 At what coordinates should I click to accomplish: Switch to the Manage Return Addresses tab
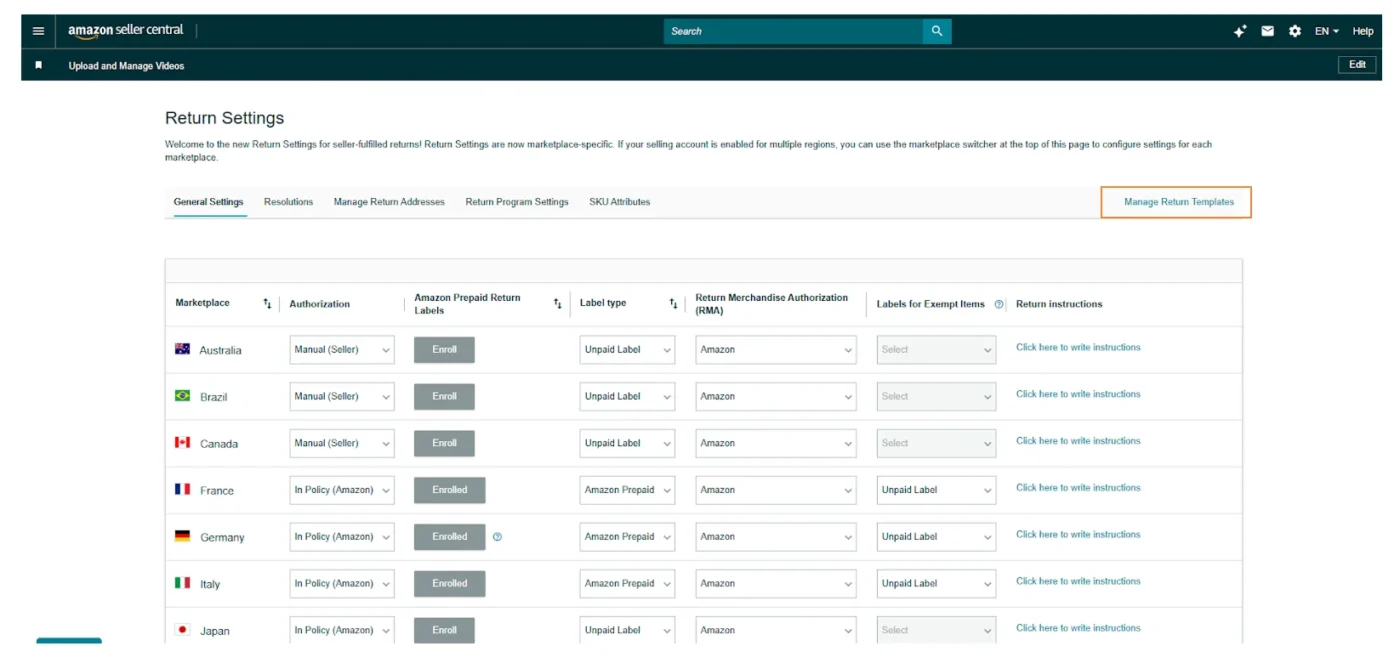389,202
